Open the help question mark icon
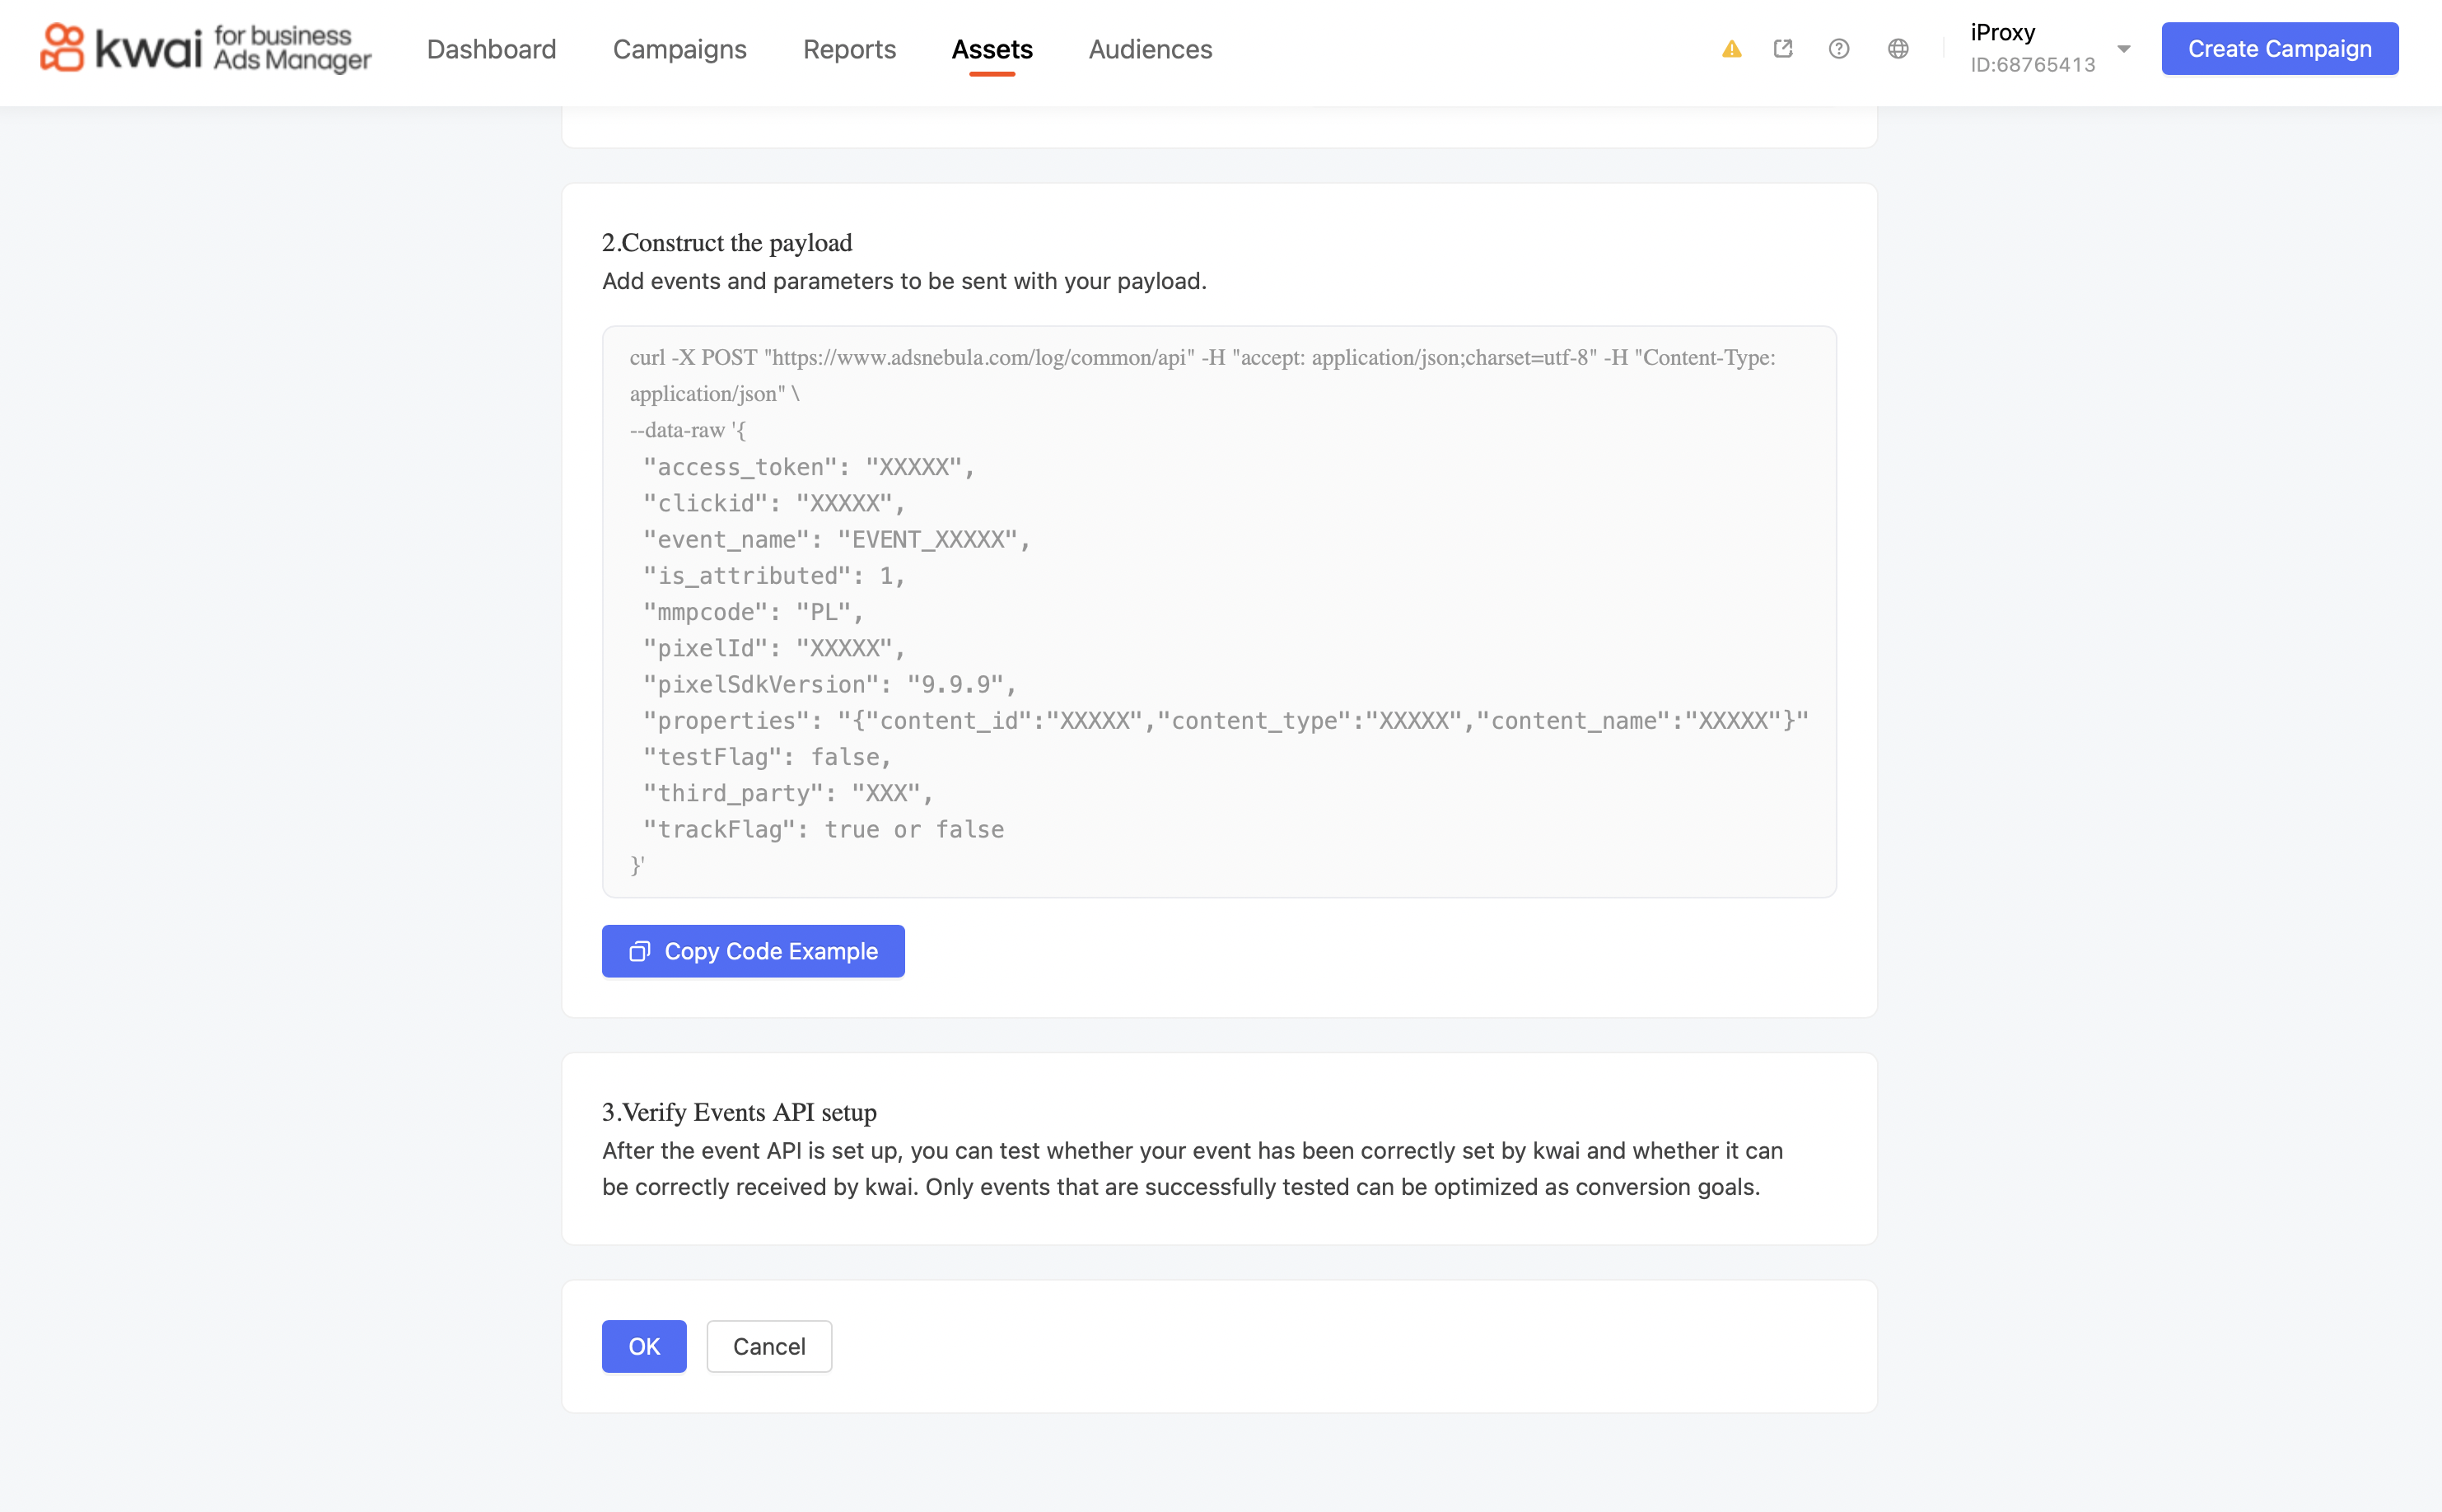The width and height of the screenshot is (2442, 1512). [x=1838, y=49]
